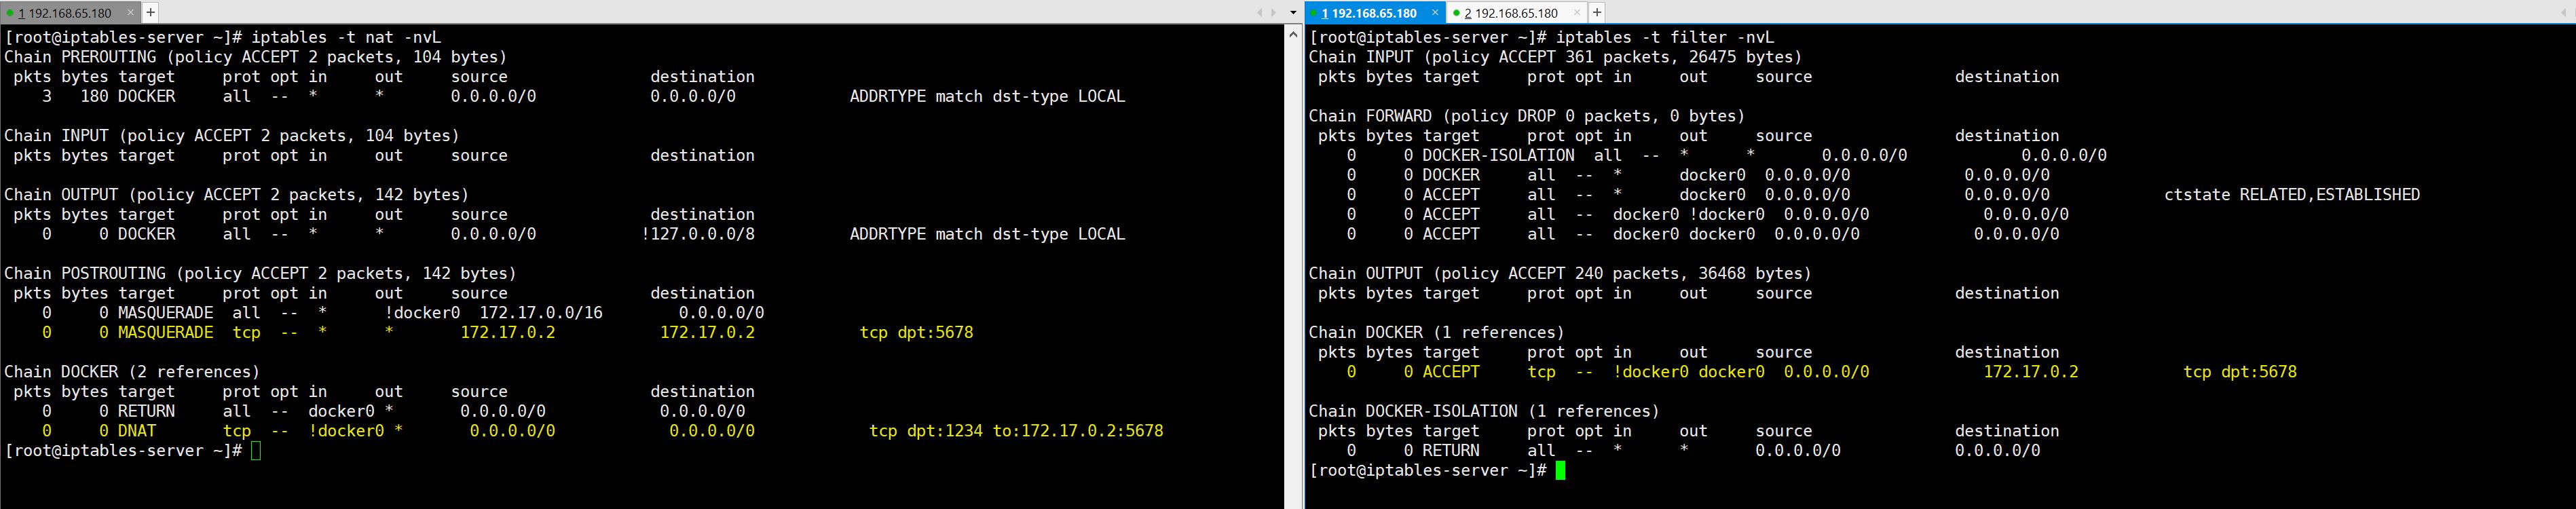Click 'tcp dpt:5678' in the right pane
Viewport: 2576px width, 509px height.
tap(2240, 372)
